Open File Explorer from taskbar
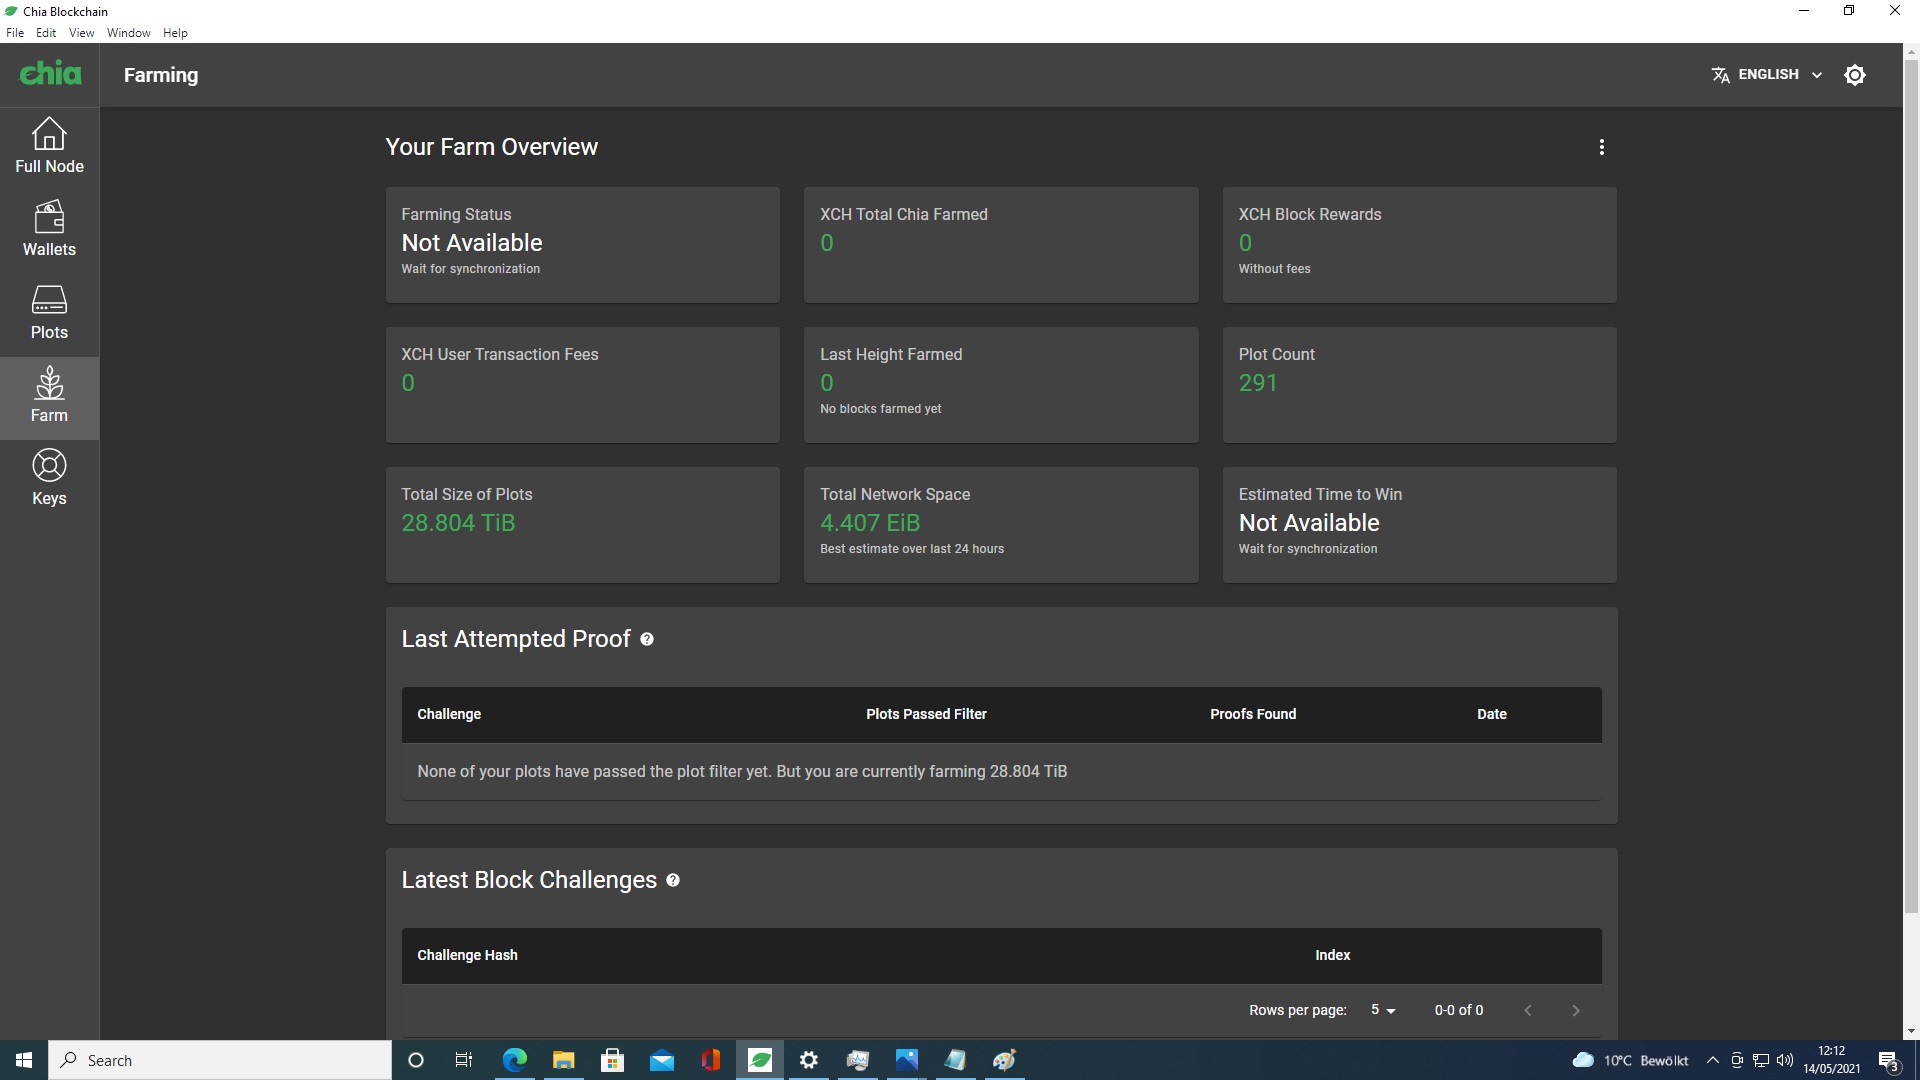 click(x=563, y=1060)
